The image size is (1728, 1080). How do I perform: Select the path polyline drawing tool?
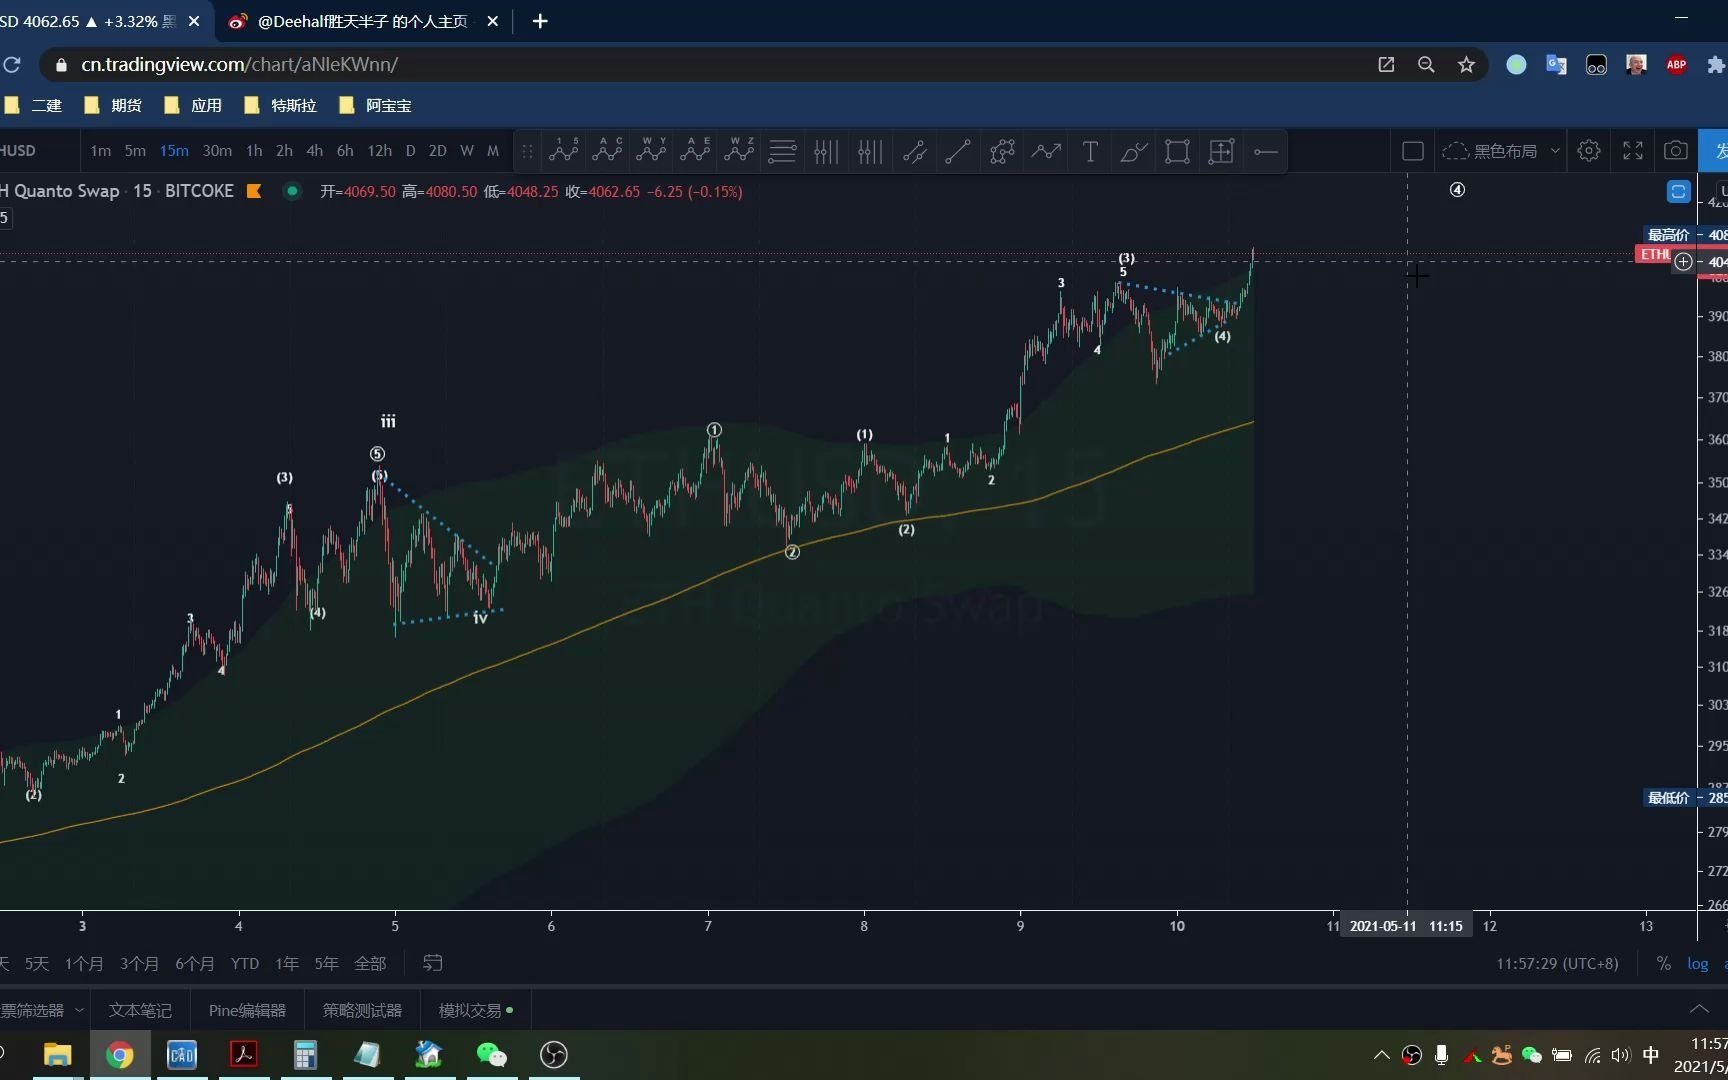pyautogui.click(x=1002, y=152)
